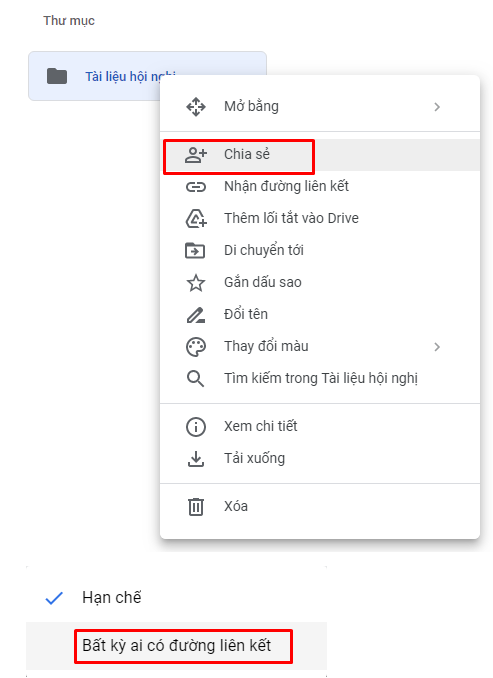
Task: Choose Tải xuống from the context menu
Action: (x=320, y=458)
